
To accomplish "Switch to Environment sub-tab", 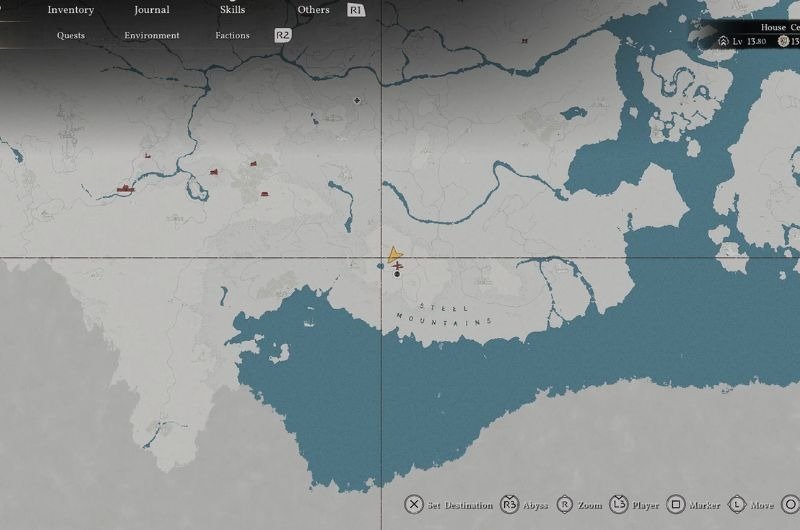I will pyautogui.click(x=152, y=35).
